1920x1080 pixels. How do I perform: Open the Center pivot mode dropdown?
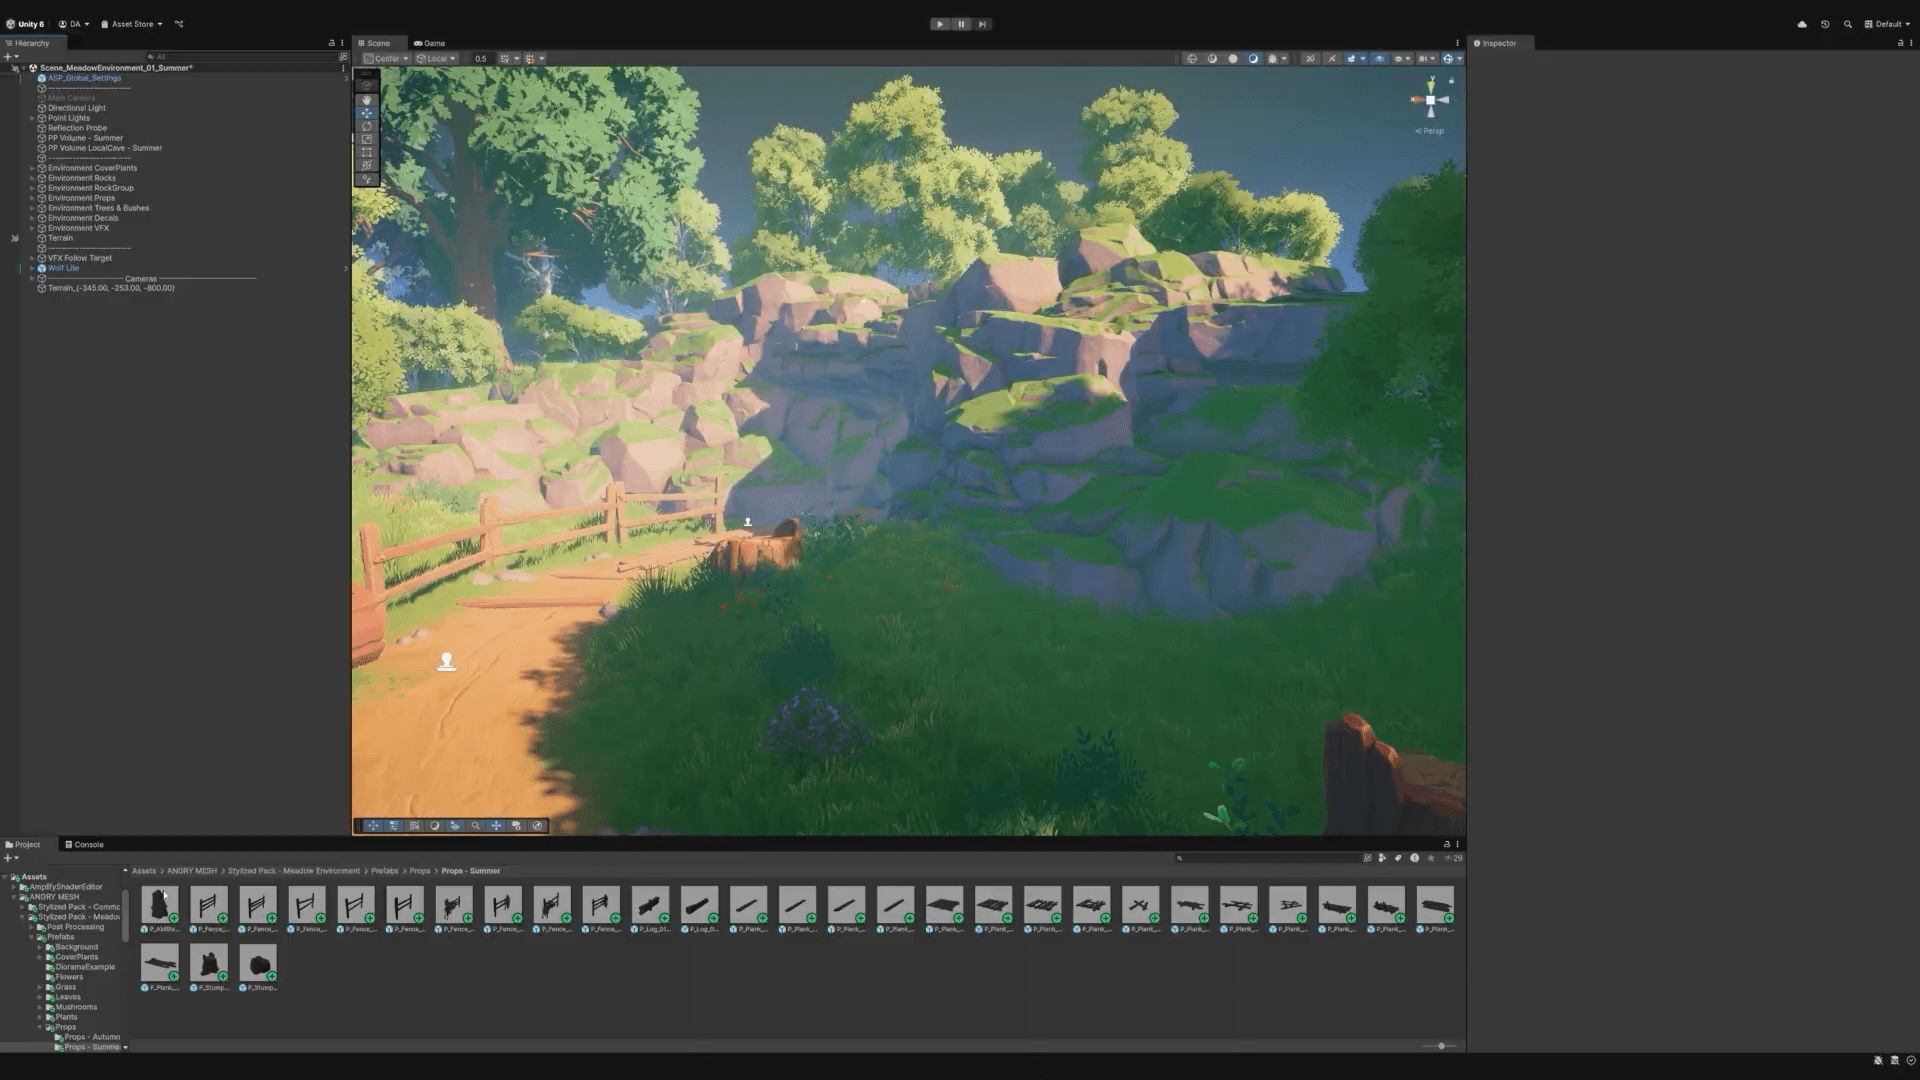click(386, 58)
